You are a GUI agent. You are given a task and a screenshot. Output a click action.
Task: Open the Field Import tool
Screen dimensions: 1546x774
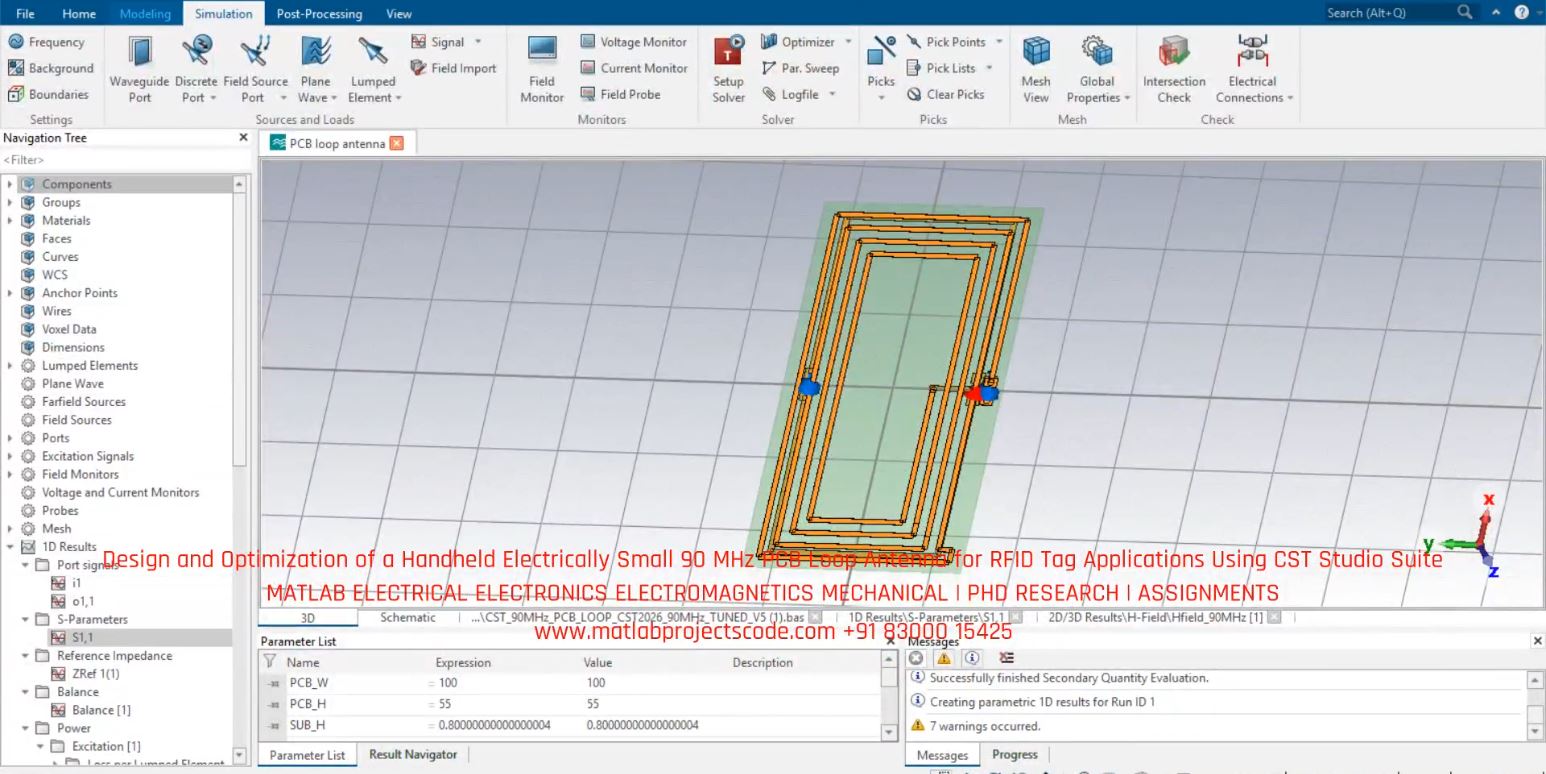point(454,68)
